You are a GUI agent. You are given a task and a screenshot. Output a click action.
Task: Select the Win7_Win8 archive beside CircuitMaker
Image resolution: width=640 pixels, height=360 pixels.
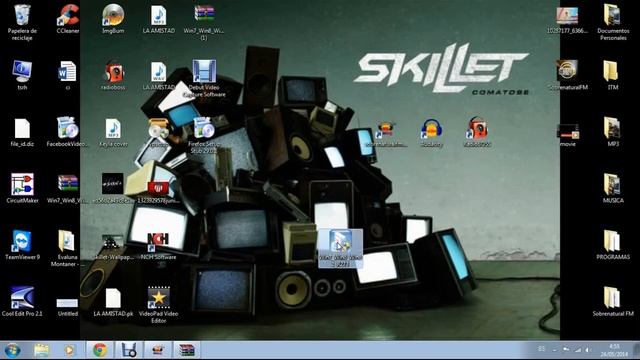68,188
